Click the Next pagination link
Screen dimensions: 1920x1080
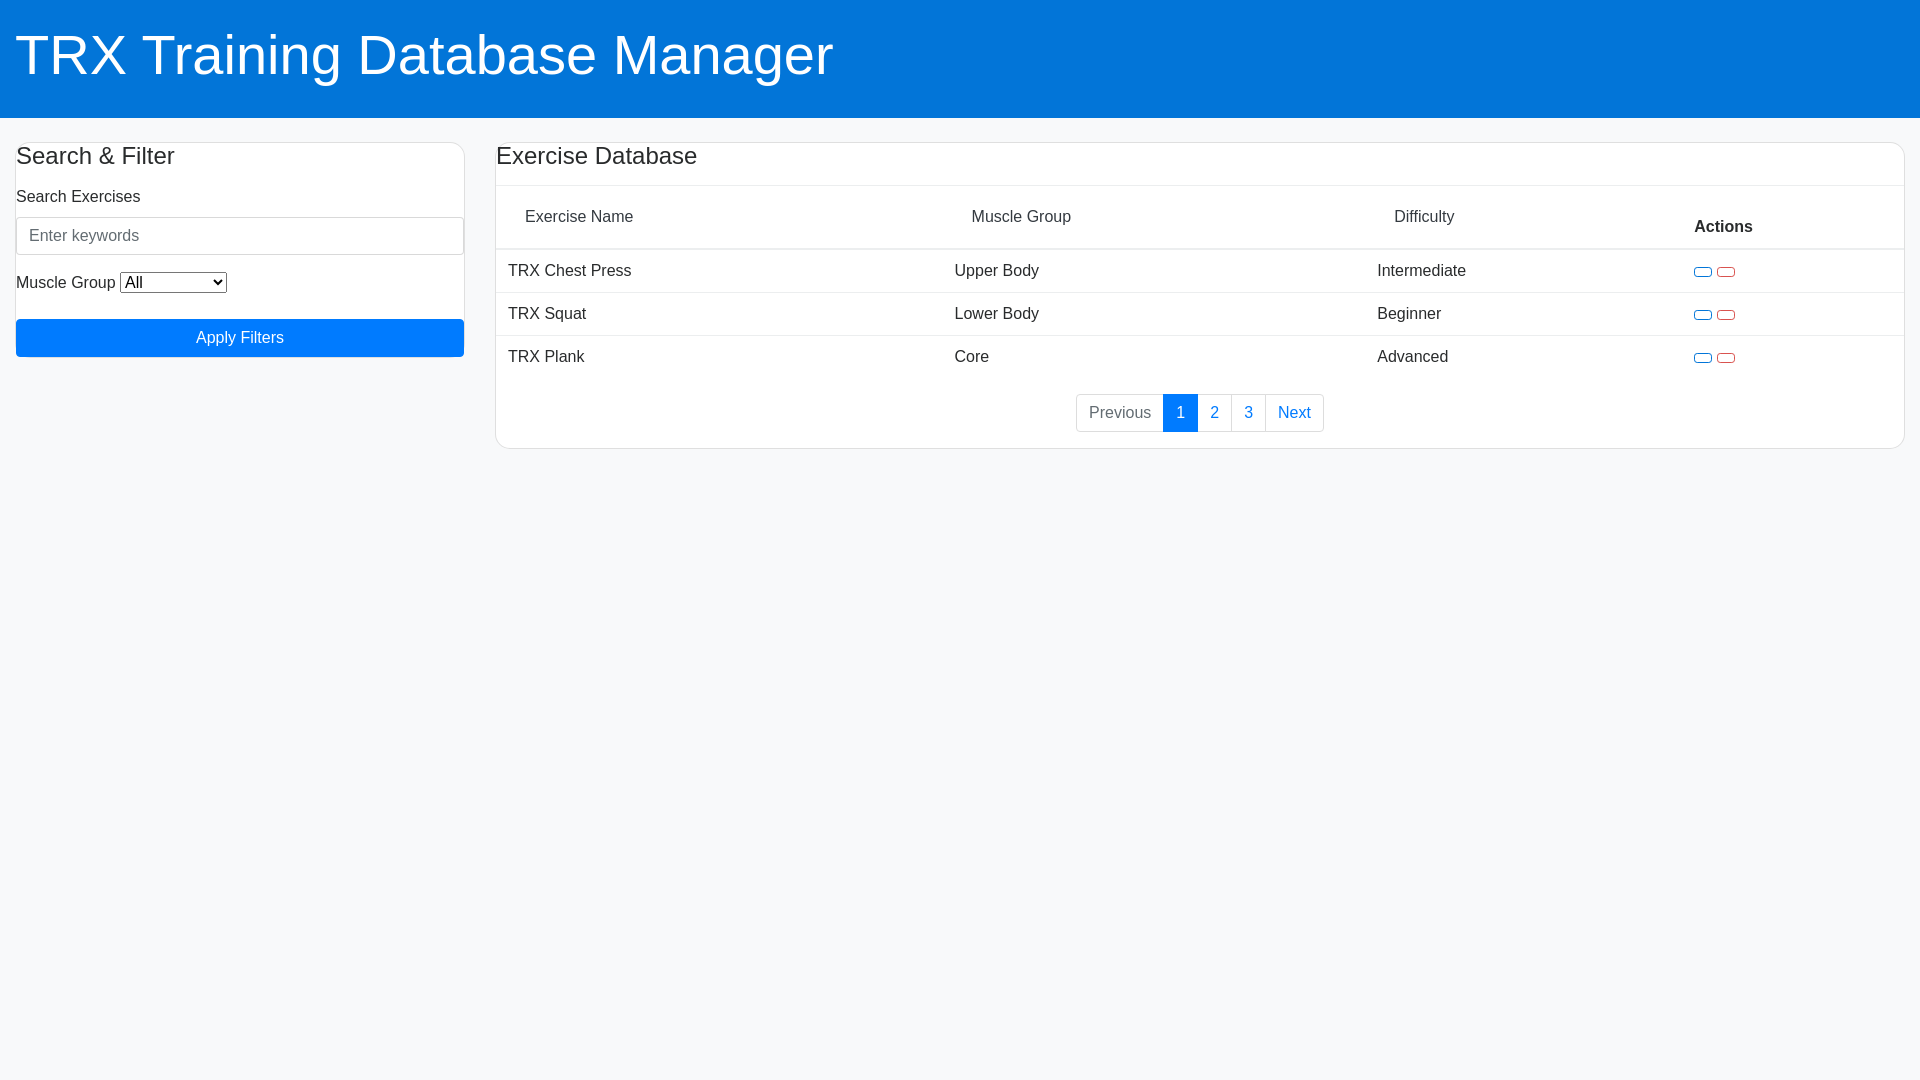(x=1293, y=413)
